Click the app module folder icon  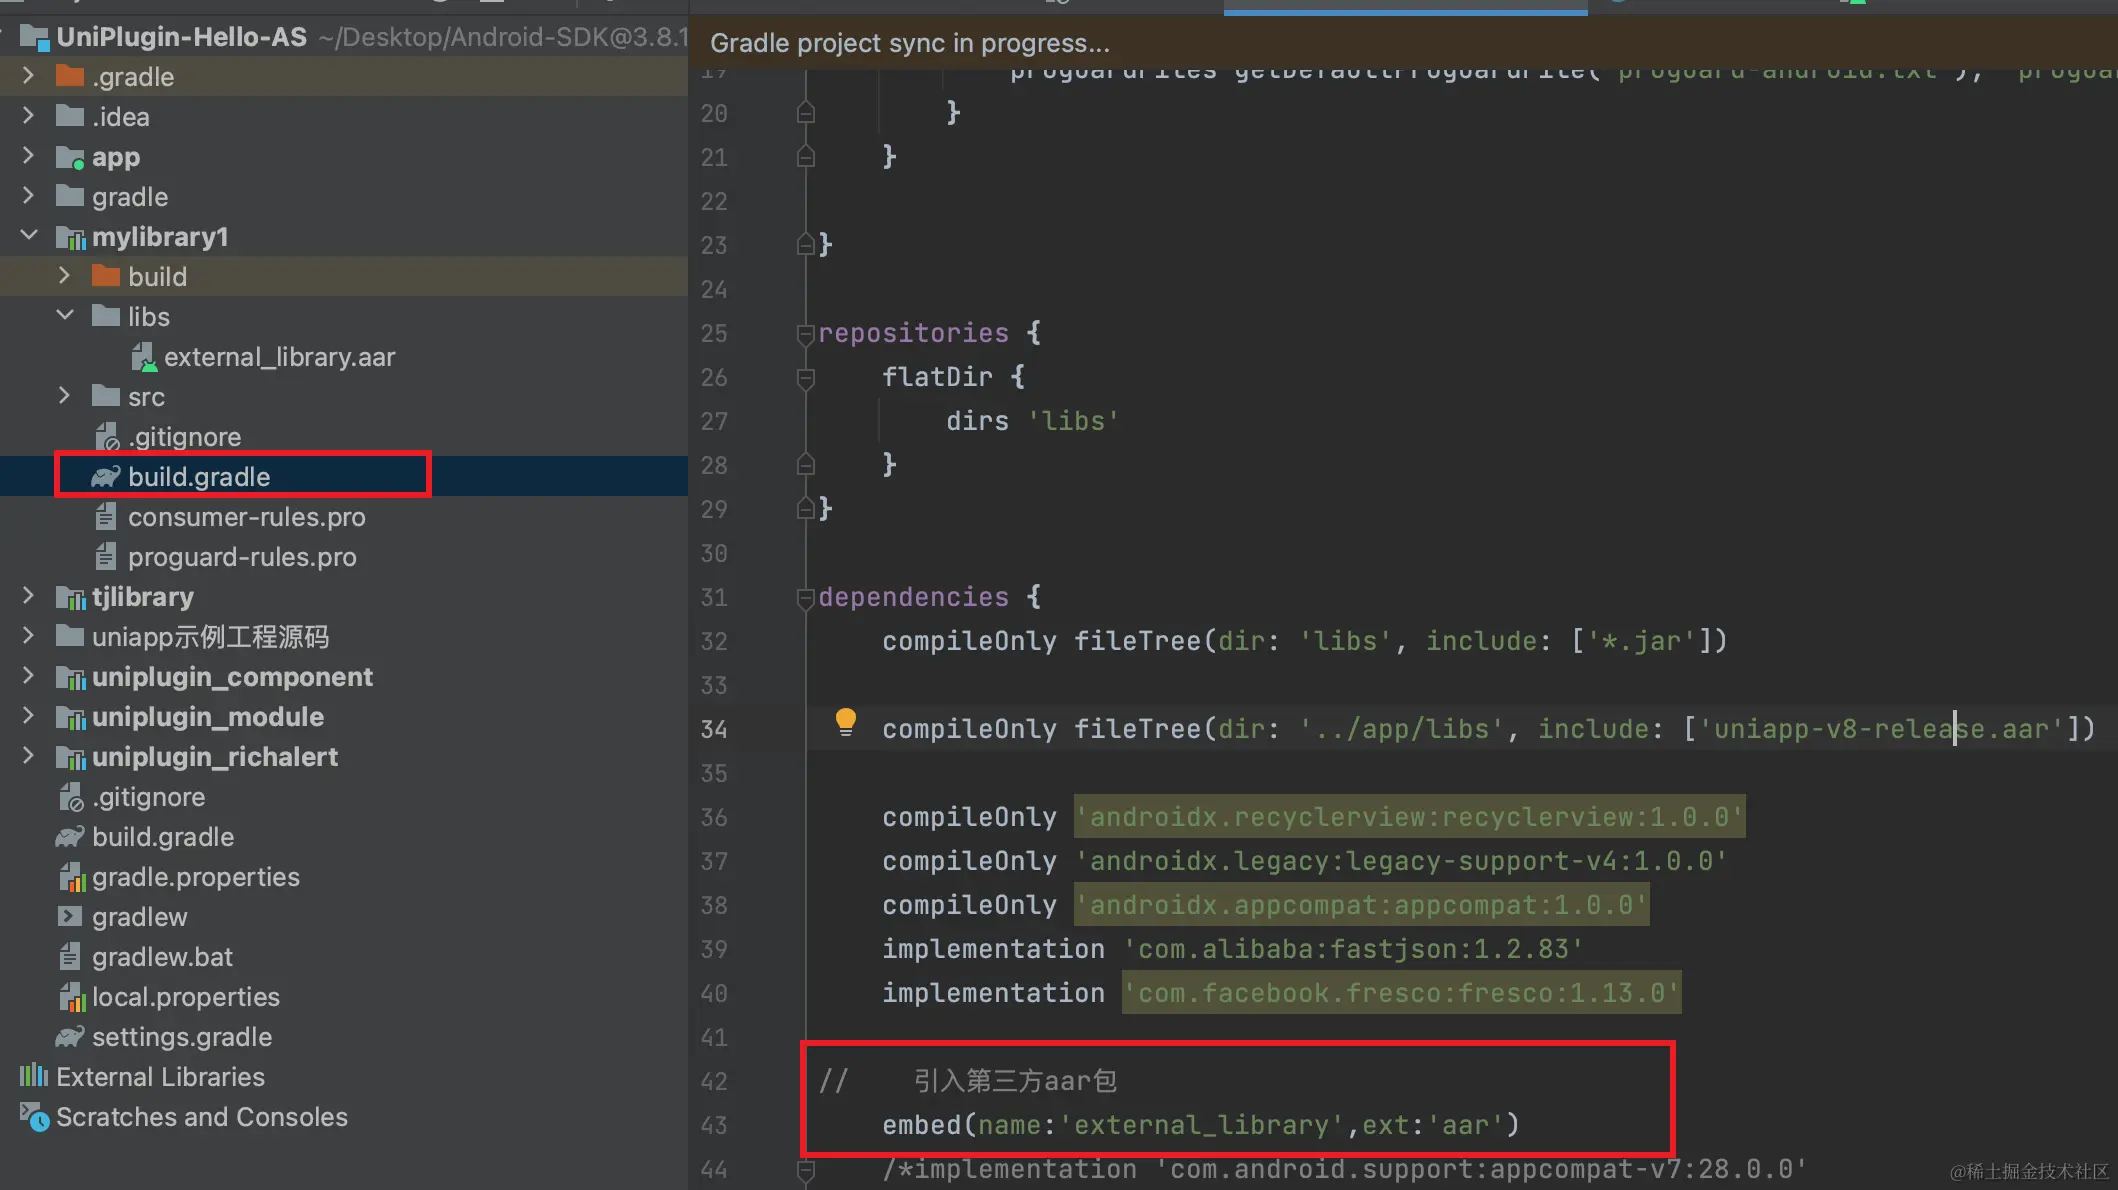tap(70, 157)
